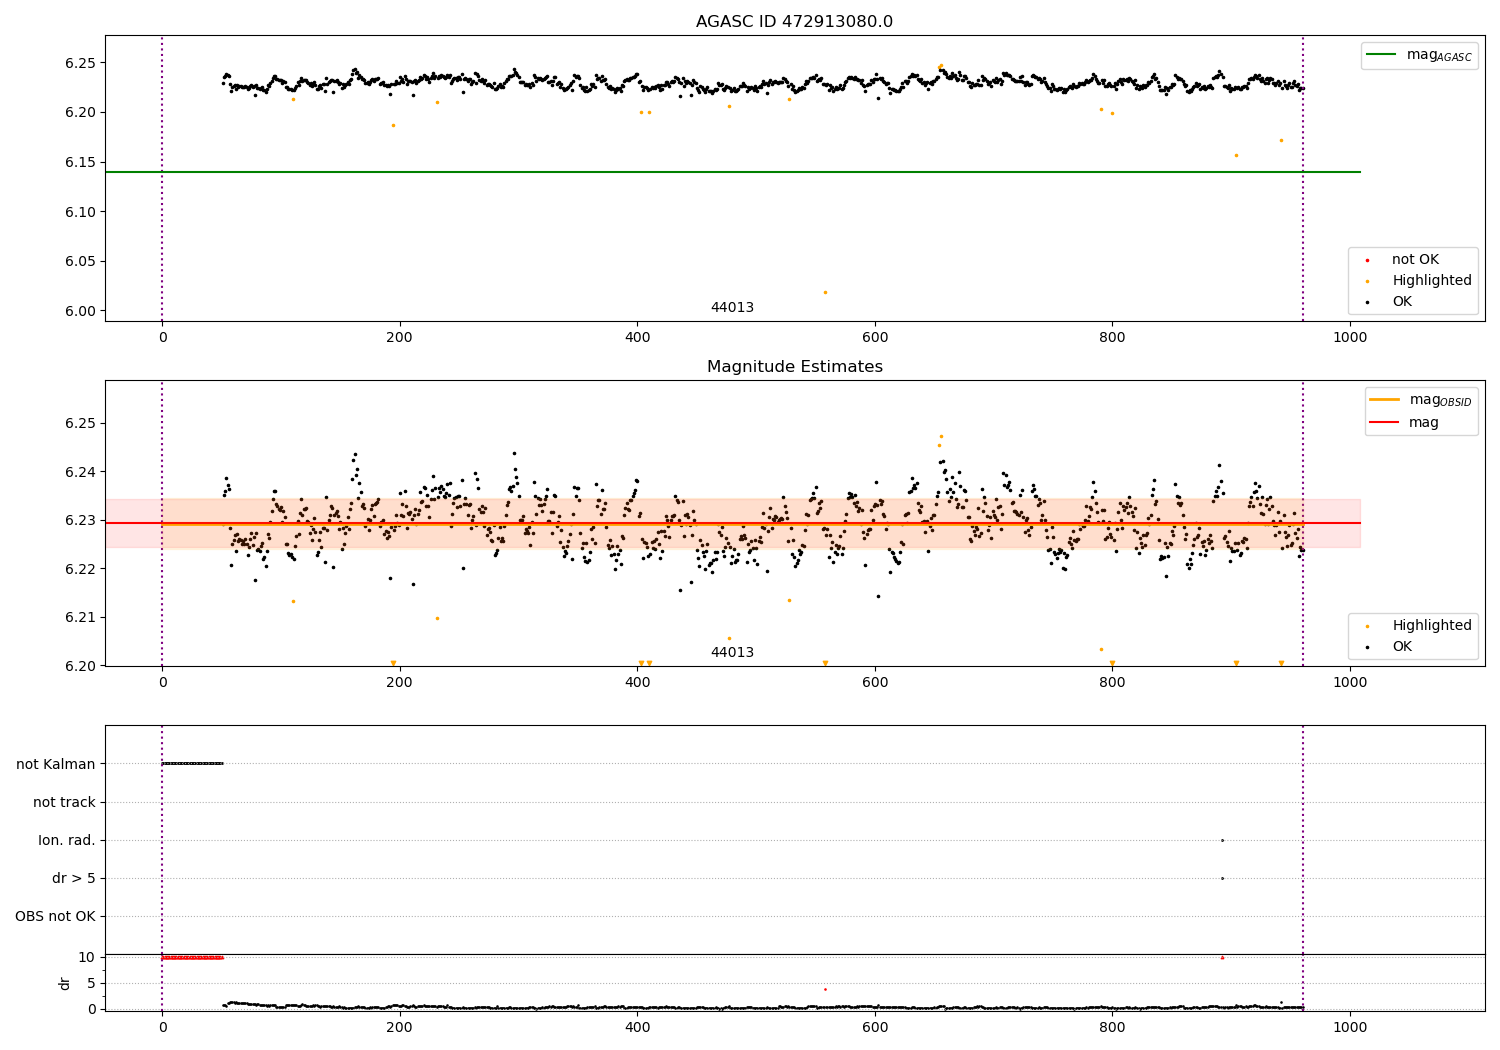Click the 'not Kalman' row label
The image size is (1500, 1050).
(56, 764)
